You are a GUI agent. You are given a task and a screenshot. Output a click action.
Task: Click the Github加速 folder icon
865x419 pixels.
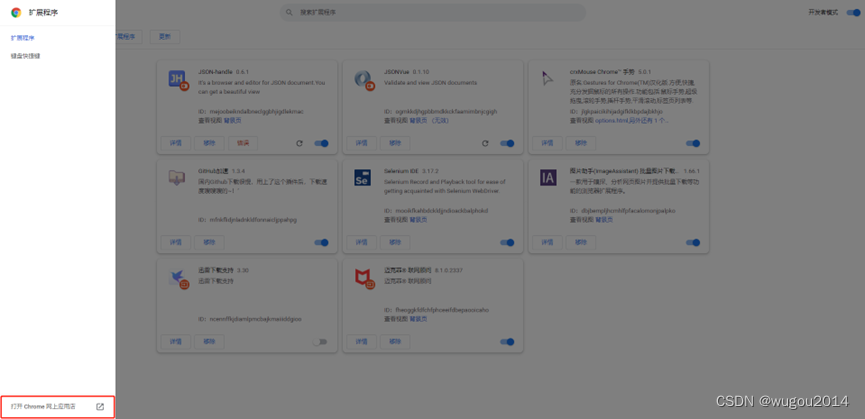[177, 178]
